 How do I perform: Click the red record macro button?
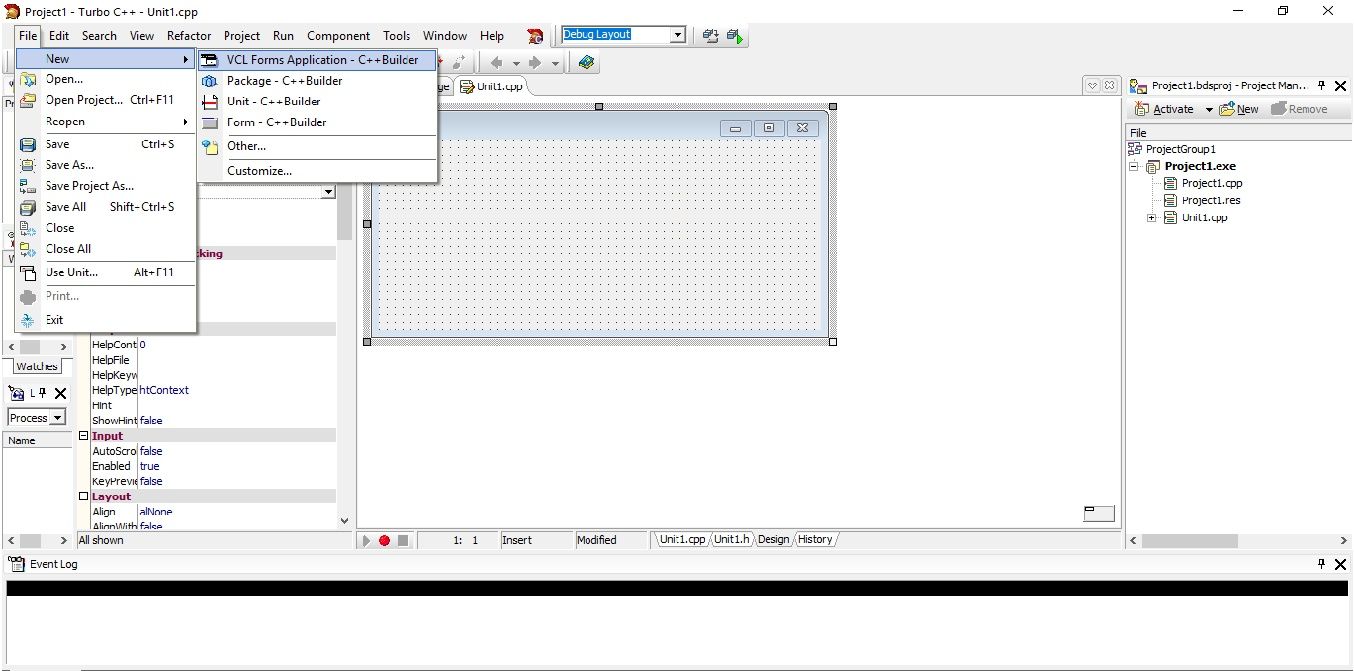click(x=384, y=540)
